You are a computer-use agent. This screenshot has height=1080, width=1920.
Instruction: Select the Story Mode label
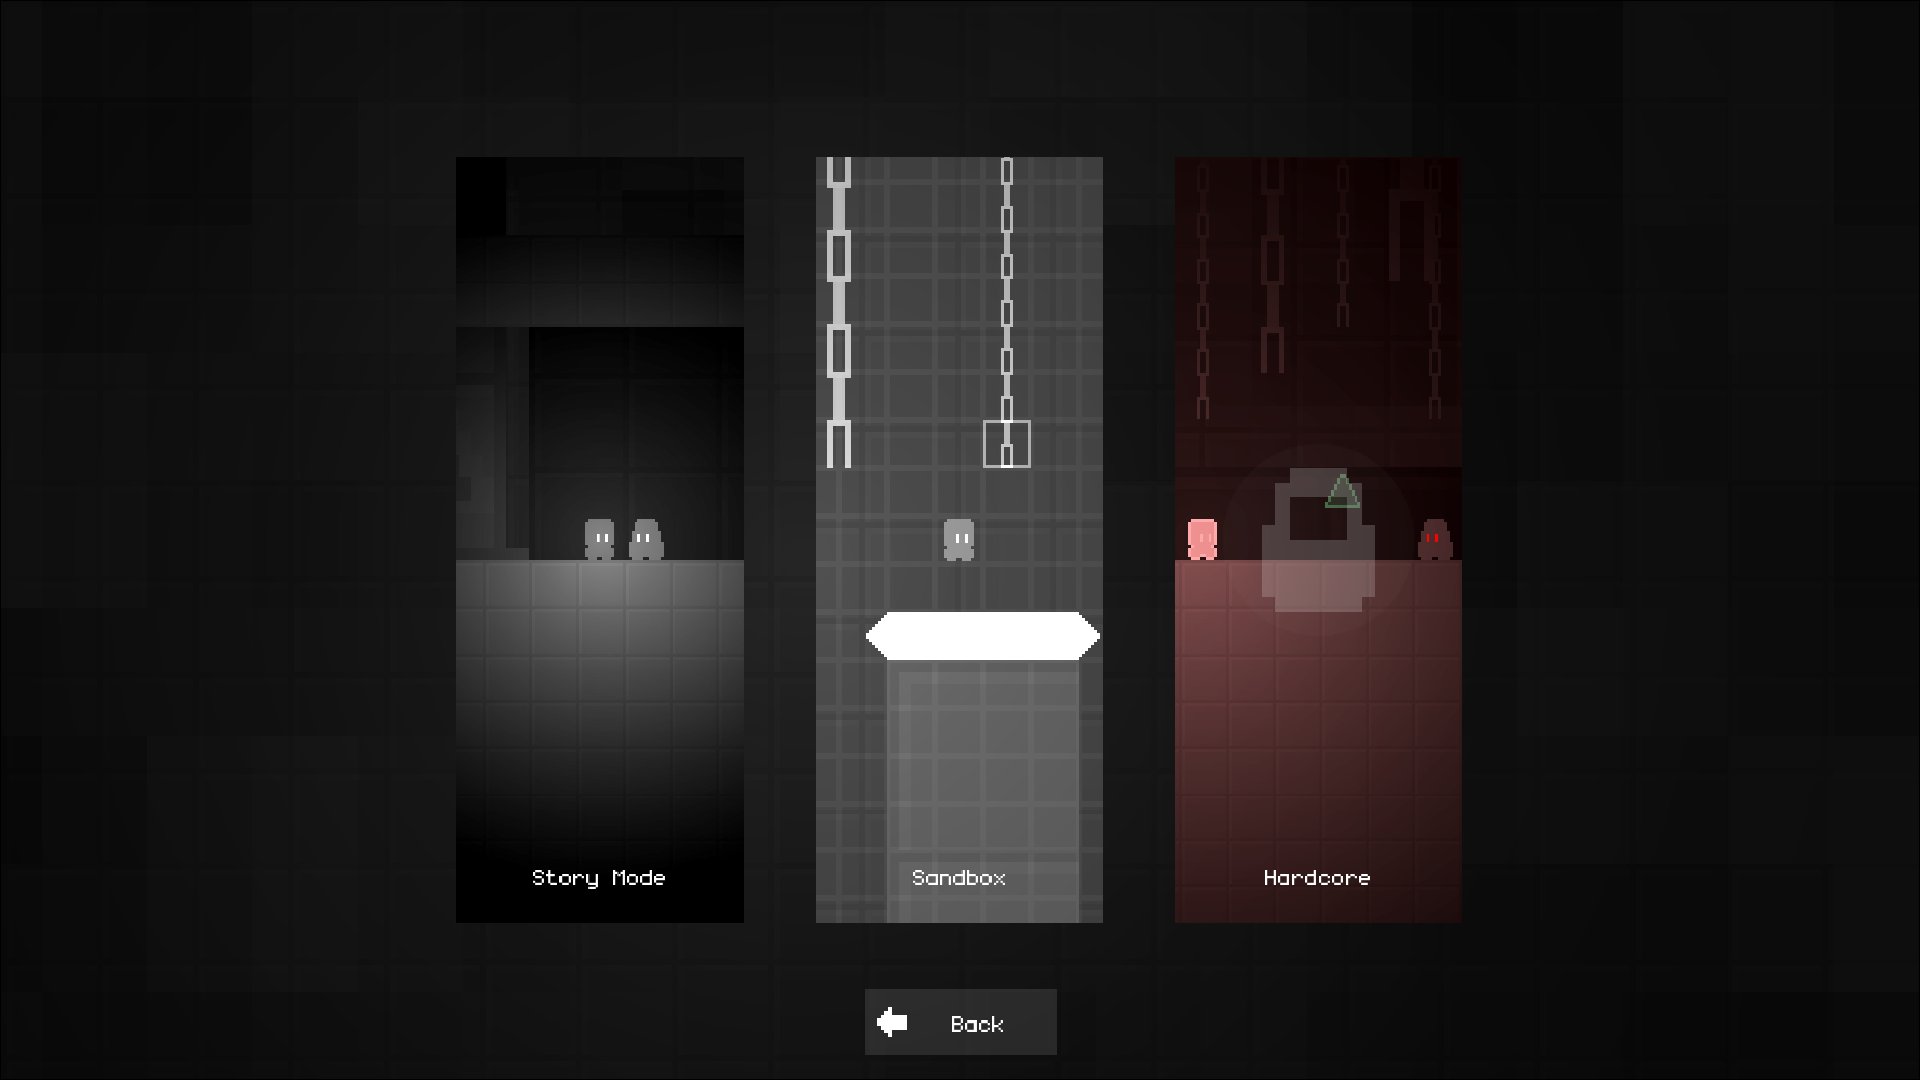(x=598, y=878)
